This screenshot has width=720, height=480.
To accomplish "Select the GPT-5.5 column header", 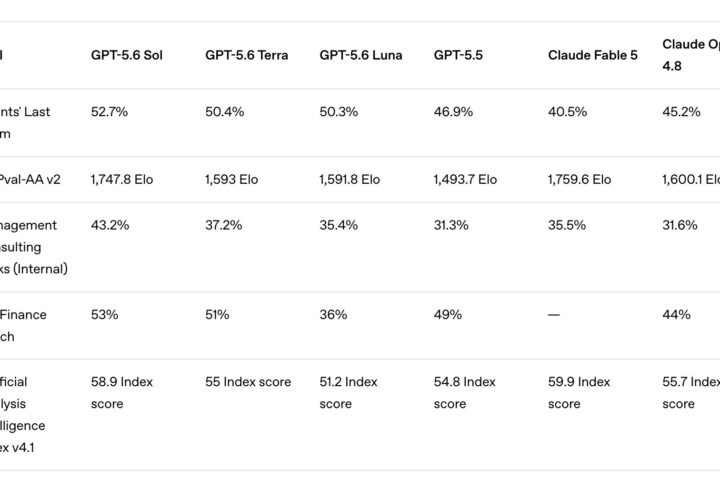I will click(x=458, y=55).
